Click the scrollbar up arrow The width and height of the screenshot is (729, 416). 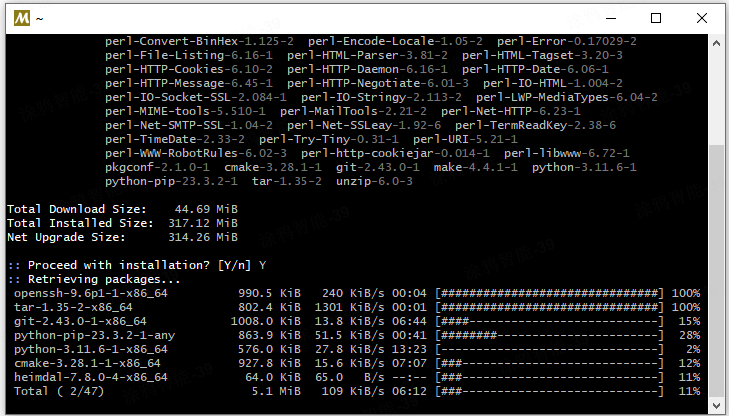coord(716,43)
